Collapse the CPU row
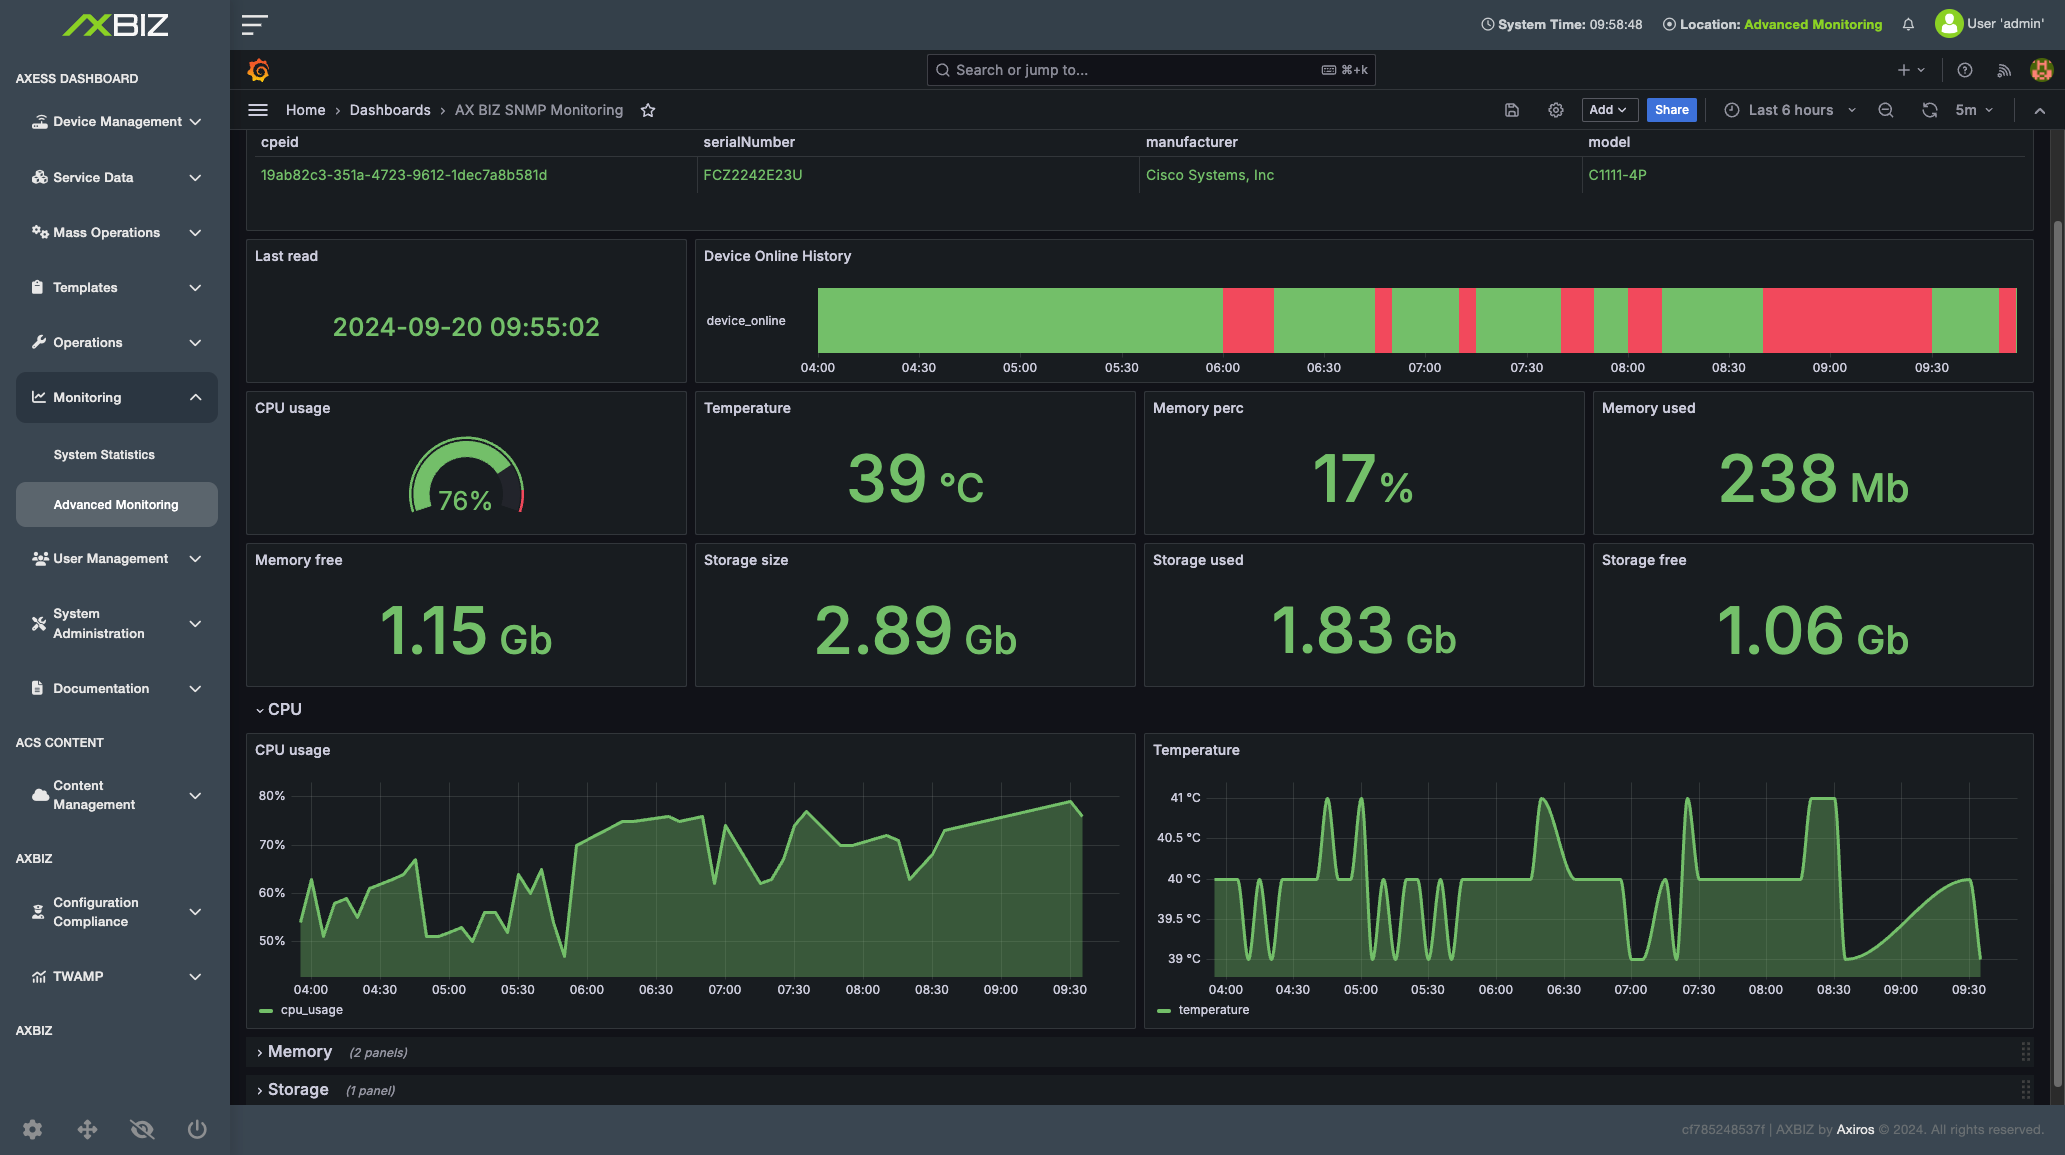The width and height of the screenshot is (2065, 1155). pos(284,709)
